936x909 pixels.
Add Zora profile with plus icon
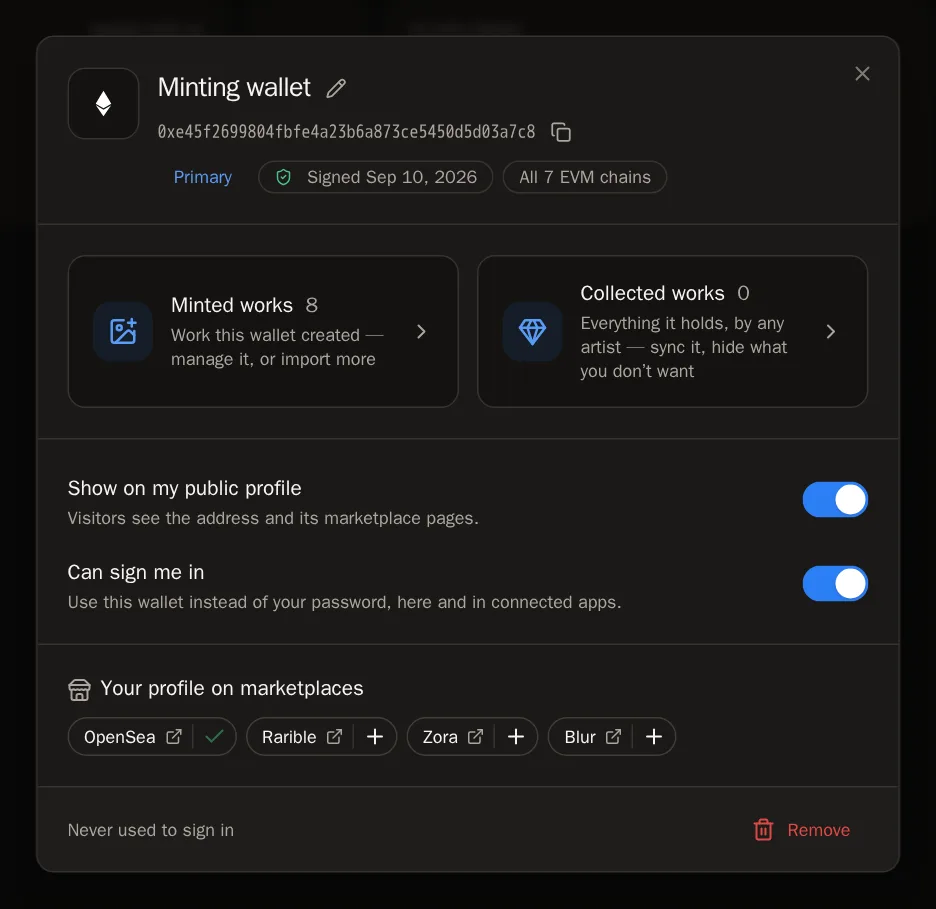pos(516,737)
